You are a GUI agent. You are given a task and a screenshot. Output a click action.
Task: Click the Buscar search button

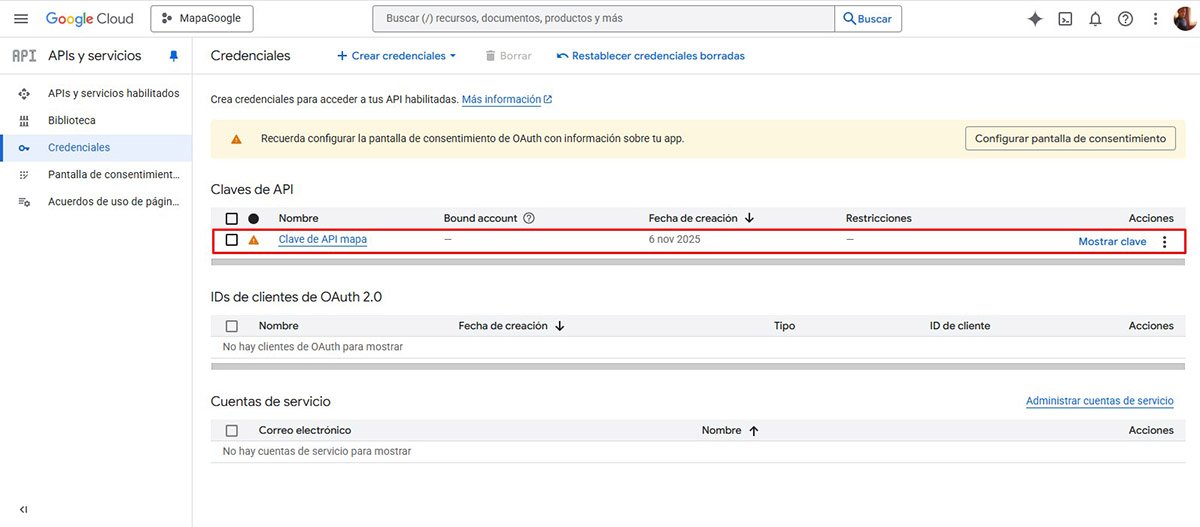868,19
